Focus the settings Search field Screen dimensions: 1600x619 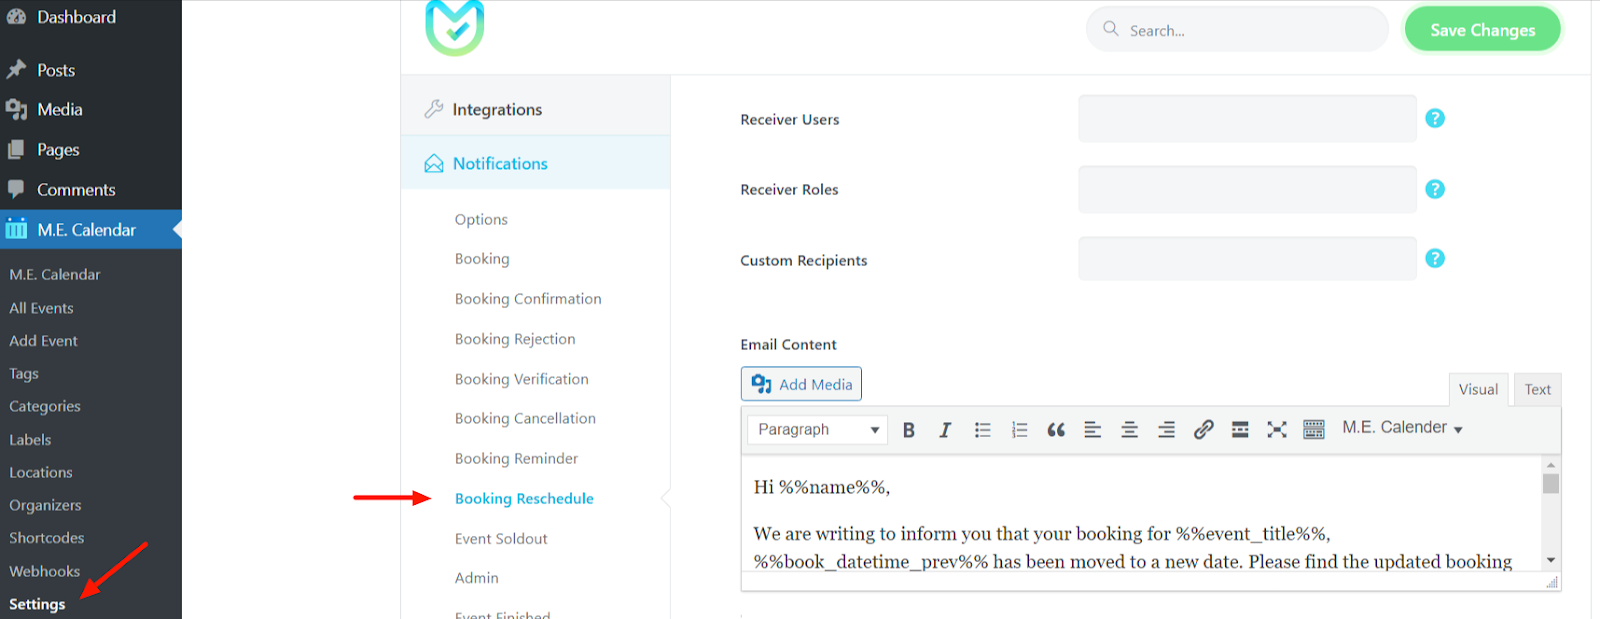(1237, 30)
